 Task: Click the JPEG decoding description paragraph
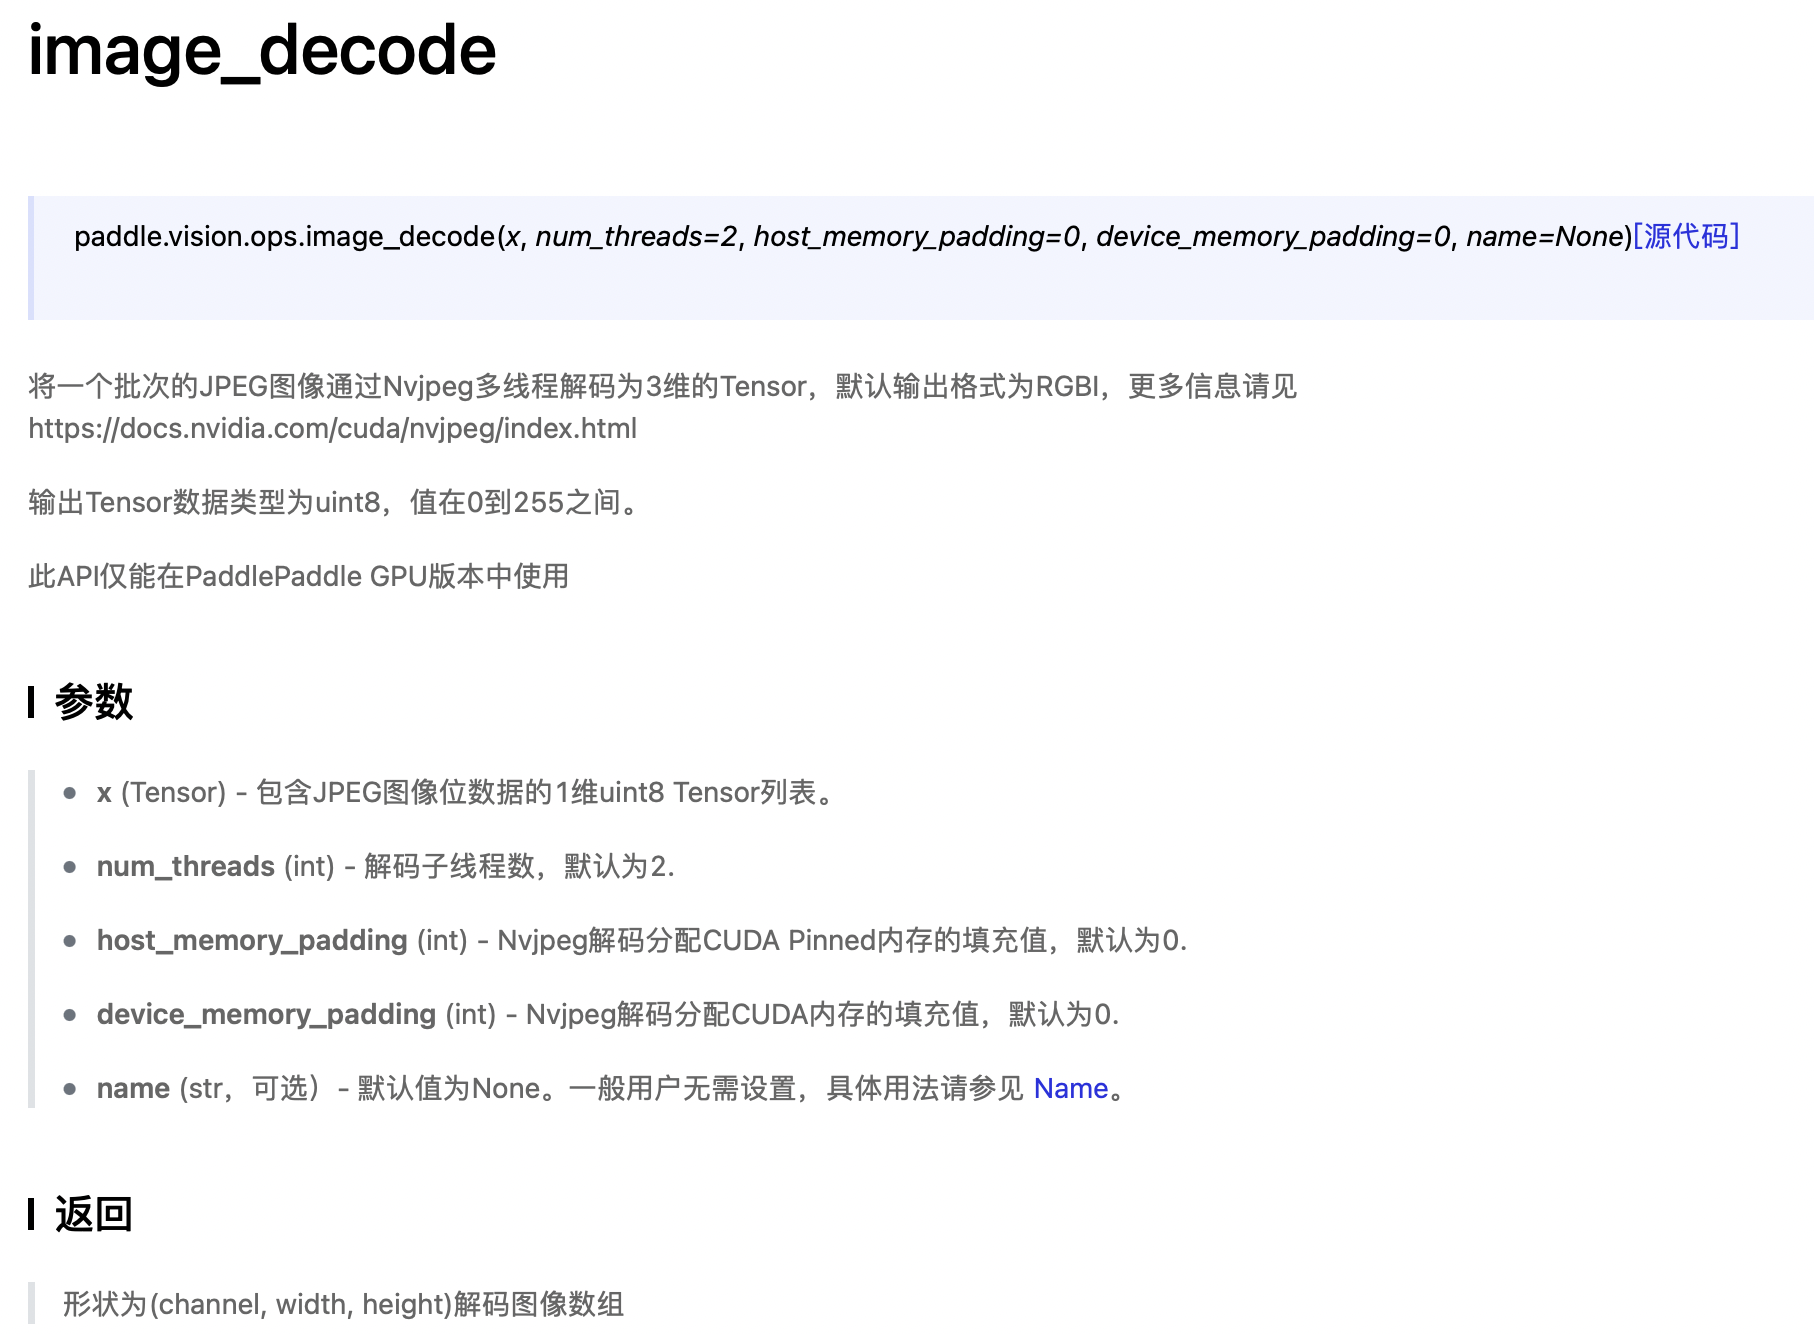click(660, 388)
